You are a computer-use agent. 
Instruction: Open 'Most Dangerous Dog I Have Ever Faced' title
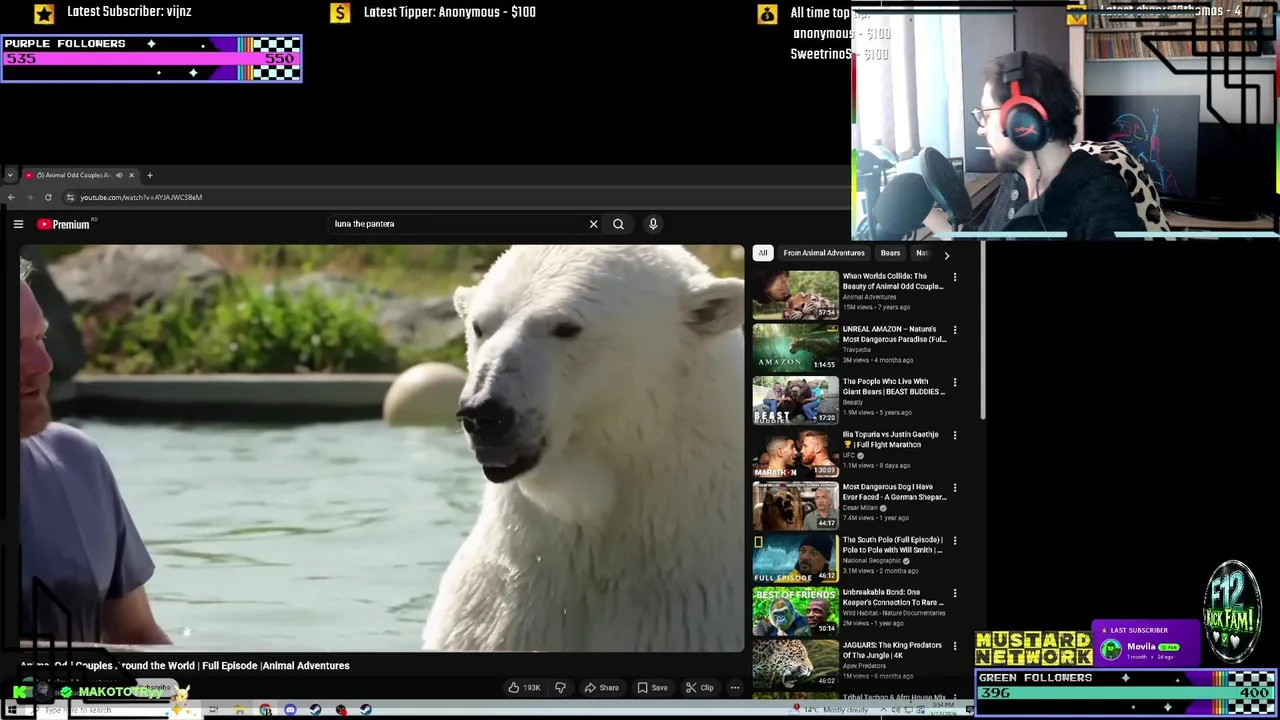(x=894, y=492)
